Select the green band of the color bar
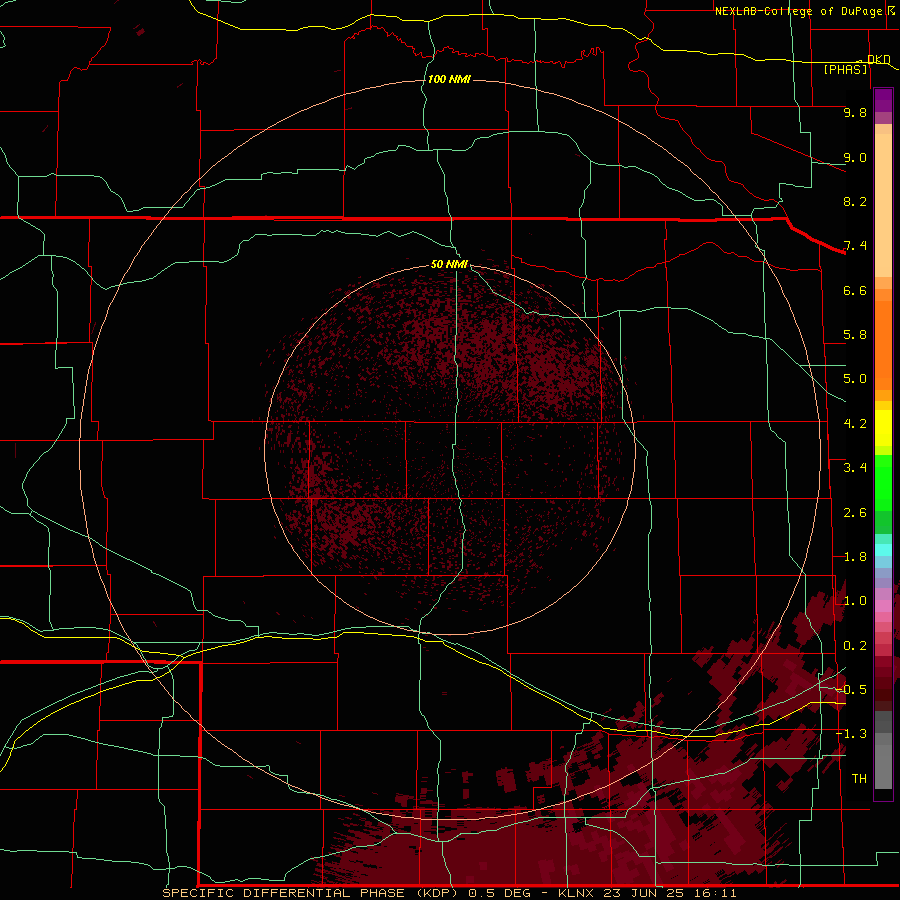Image resolution: width=900 pixels, height=900 pixels. tap(883, 488)
